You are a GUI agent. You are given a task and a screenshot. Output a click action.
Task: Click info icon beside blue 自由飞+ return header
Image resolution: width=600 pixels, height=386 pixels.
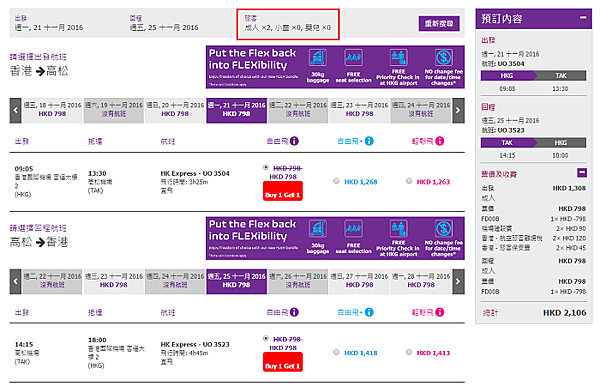coord(369,312)
